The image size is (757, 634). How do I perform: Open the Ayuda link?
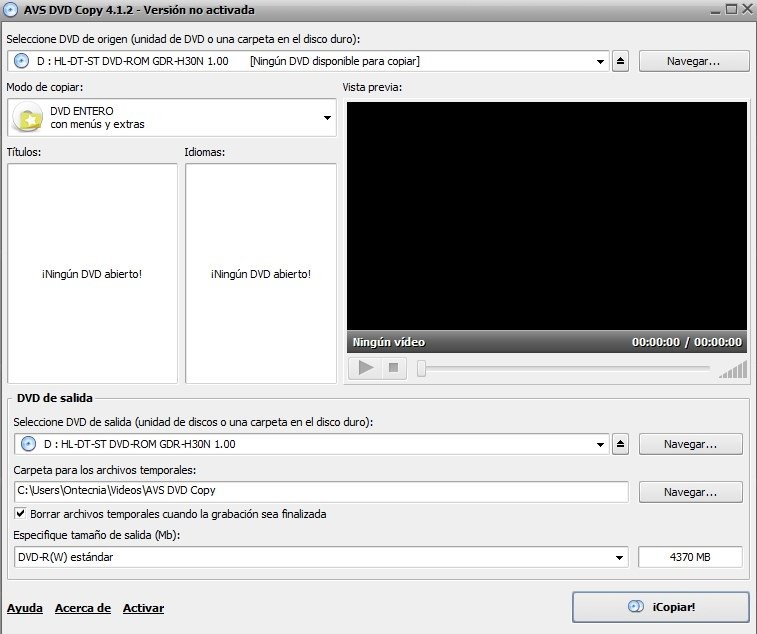tap(25, 608)
